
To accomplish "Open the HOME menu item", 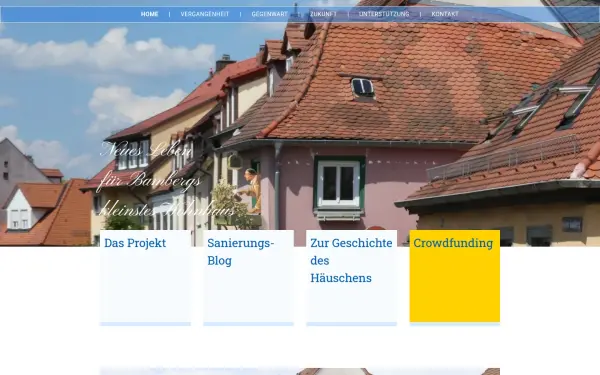I will (149, 14).
